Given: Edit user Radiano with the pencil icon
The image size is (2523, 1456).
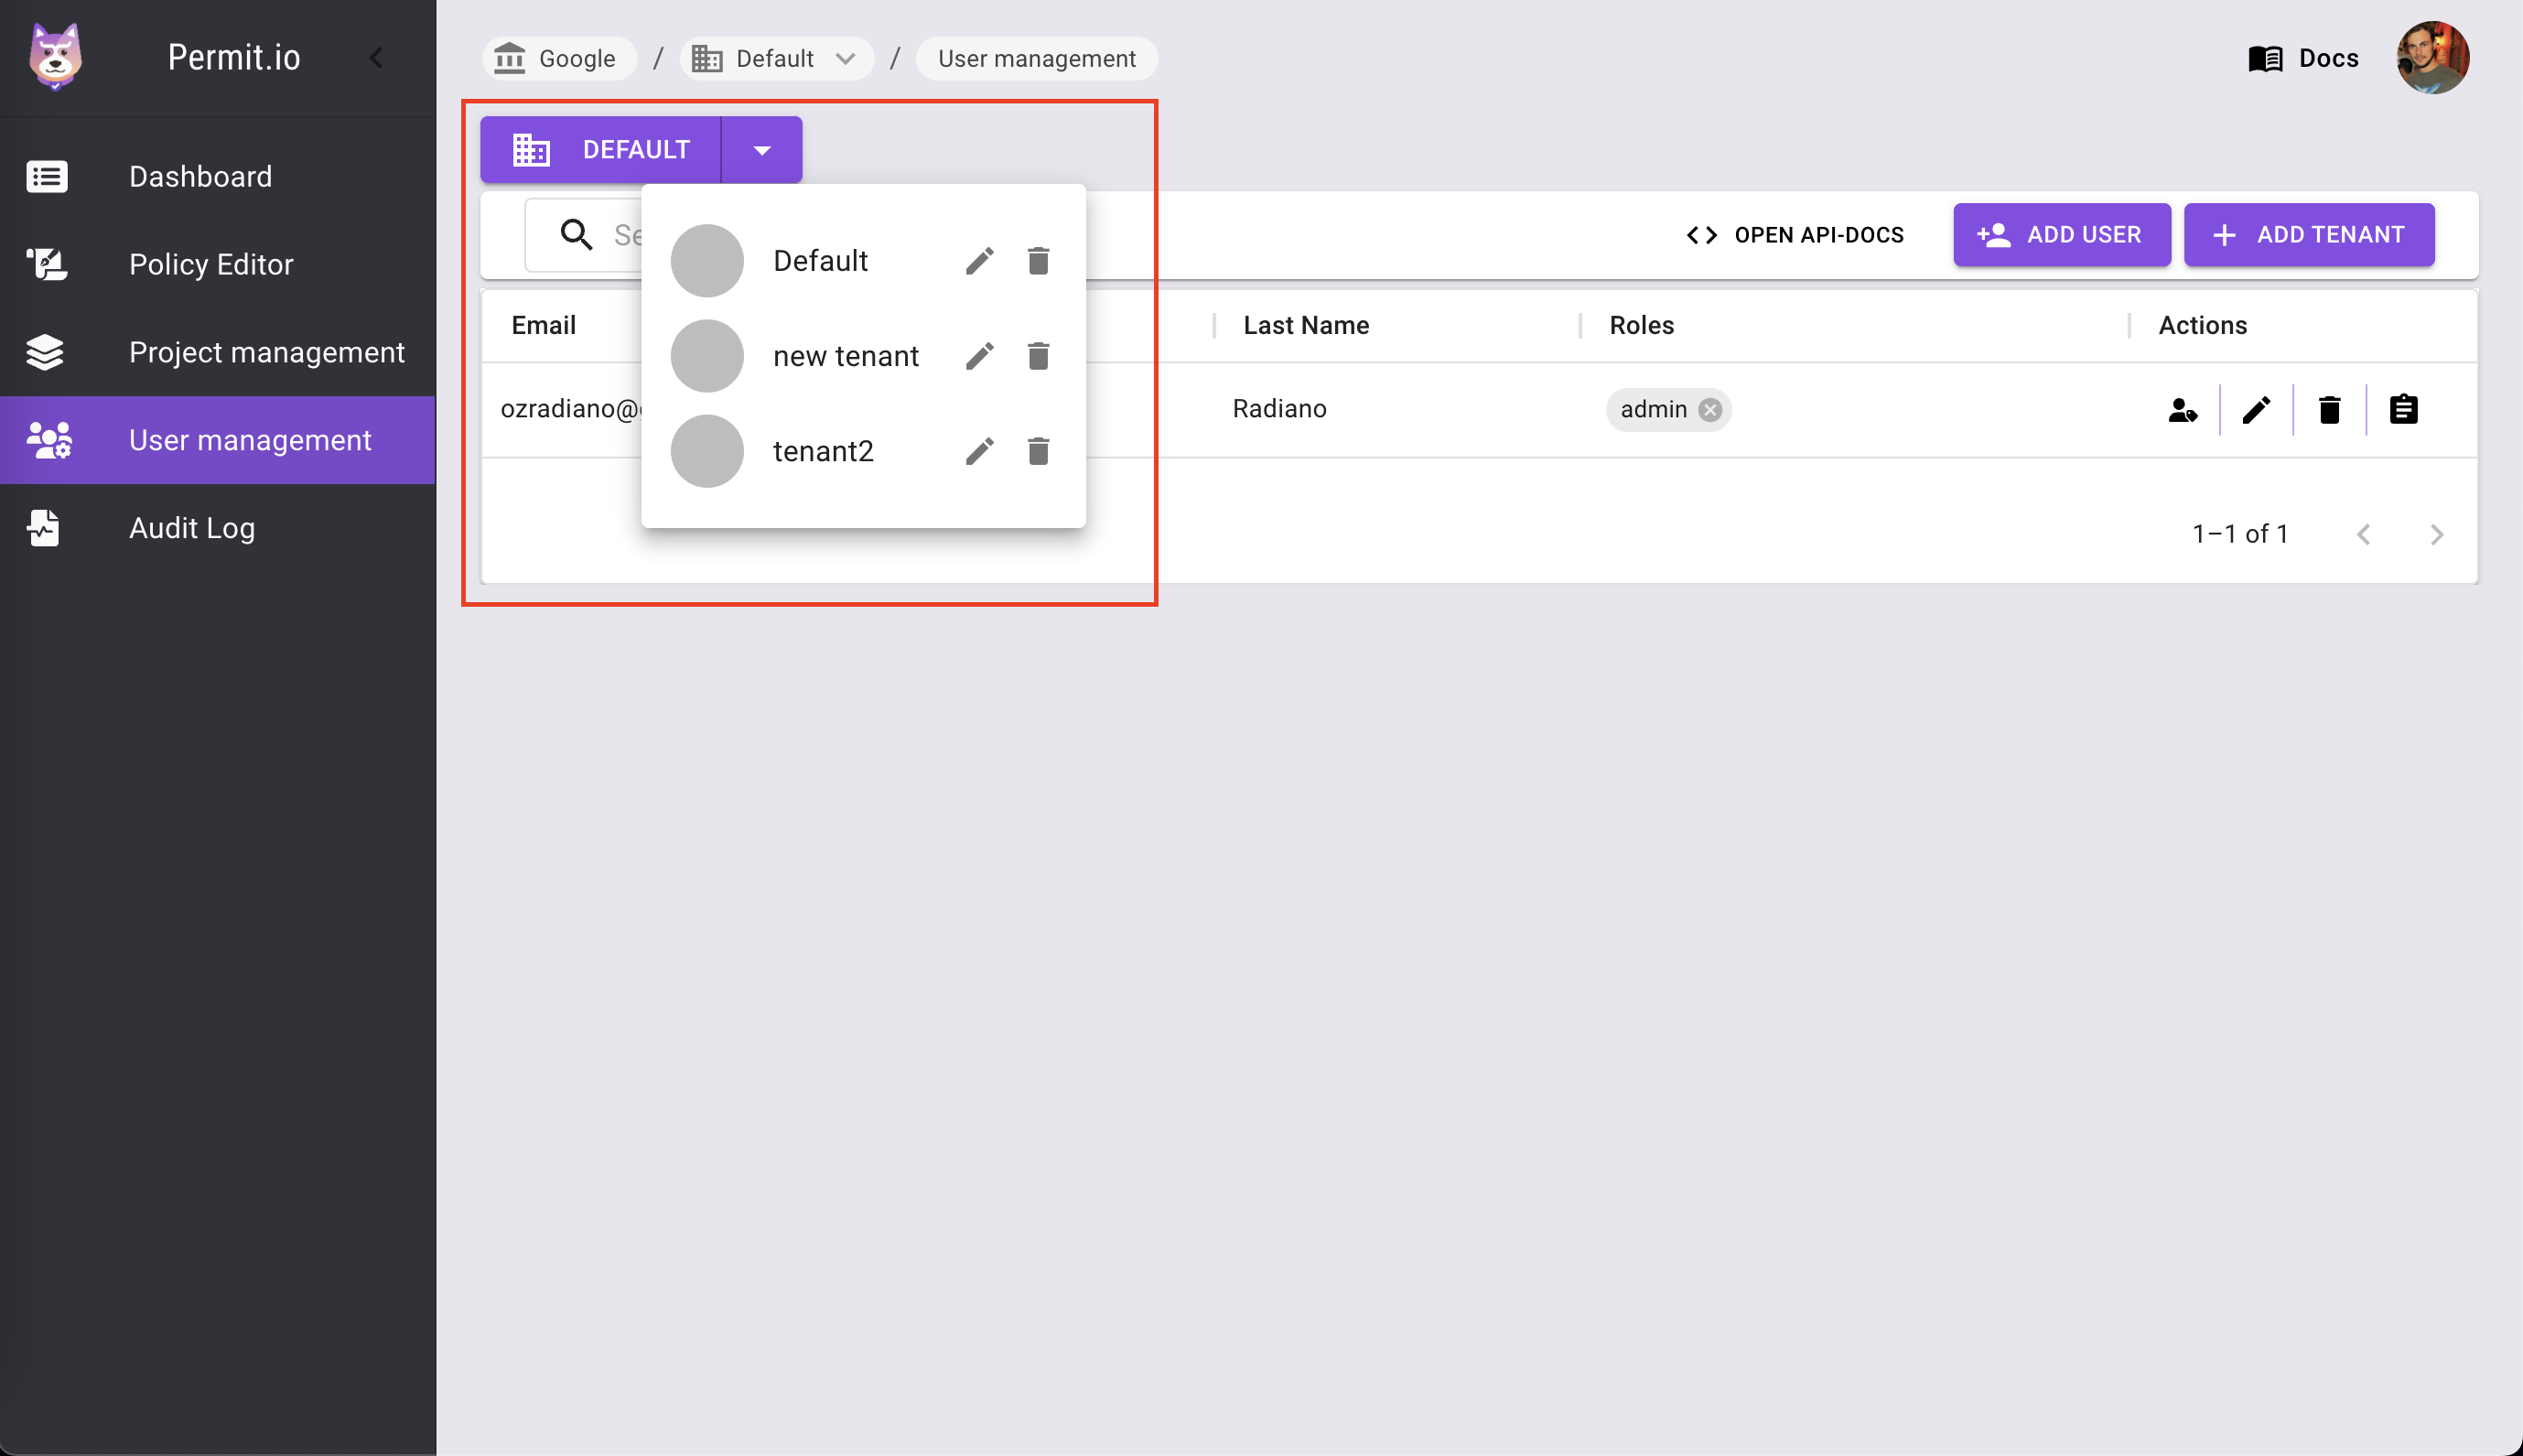Looking at the screenshot, I should (2255, 408).
